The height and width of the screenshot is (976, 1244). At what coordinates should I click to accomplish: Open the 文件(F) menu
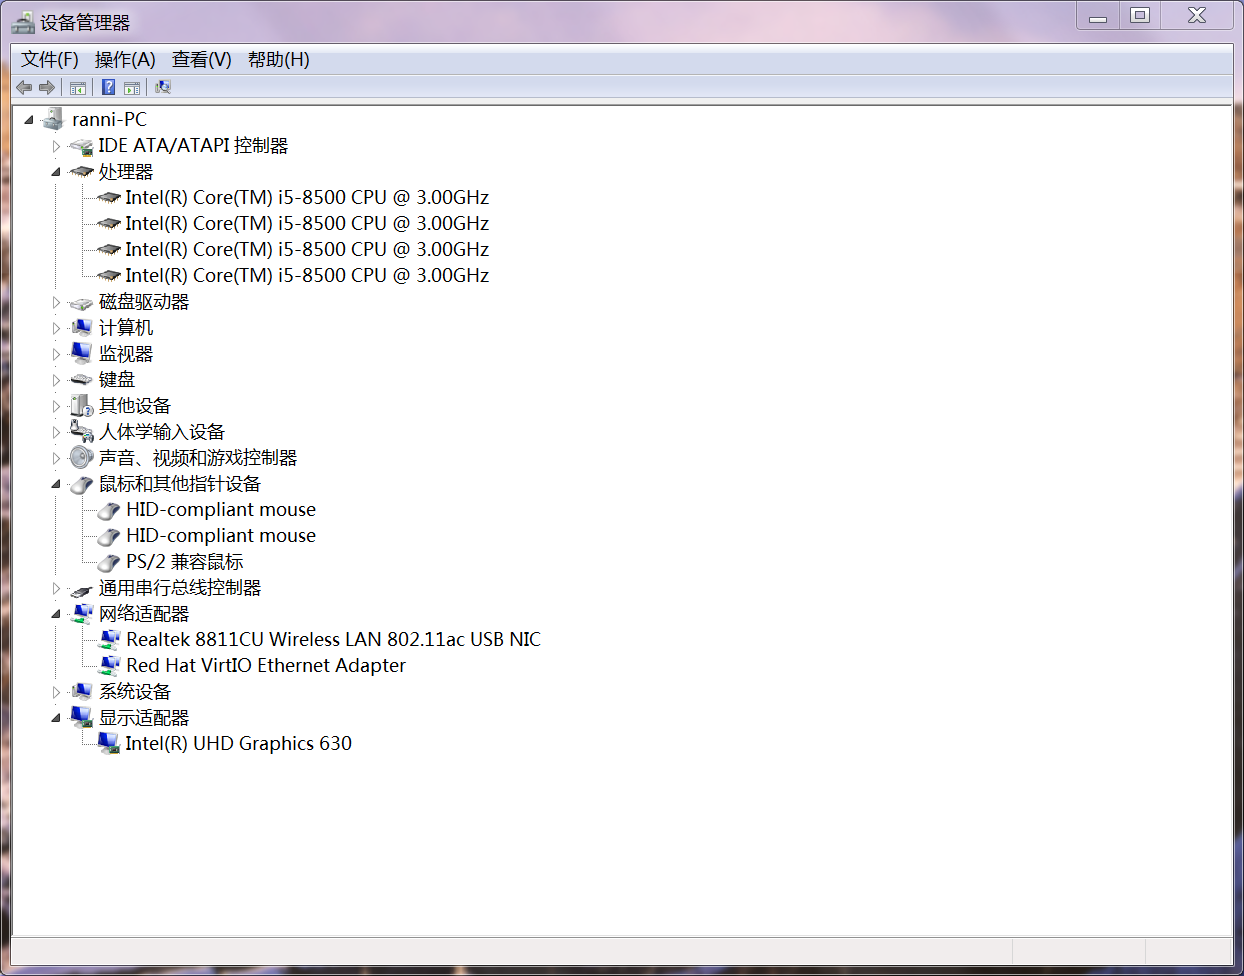(x=49, y=60)
